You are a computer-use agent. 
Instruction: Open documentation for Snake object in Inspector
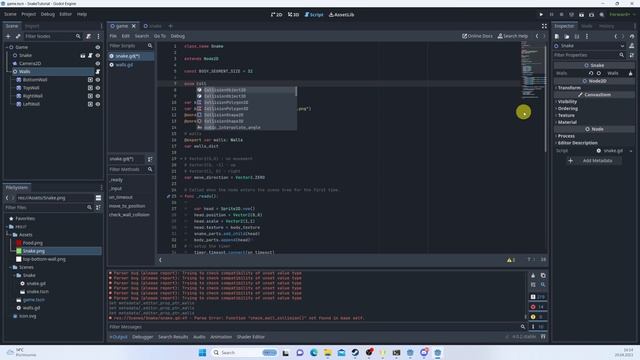coord(632,46)
